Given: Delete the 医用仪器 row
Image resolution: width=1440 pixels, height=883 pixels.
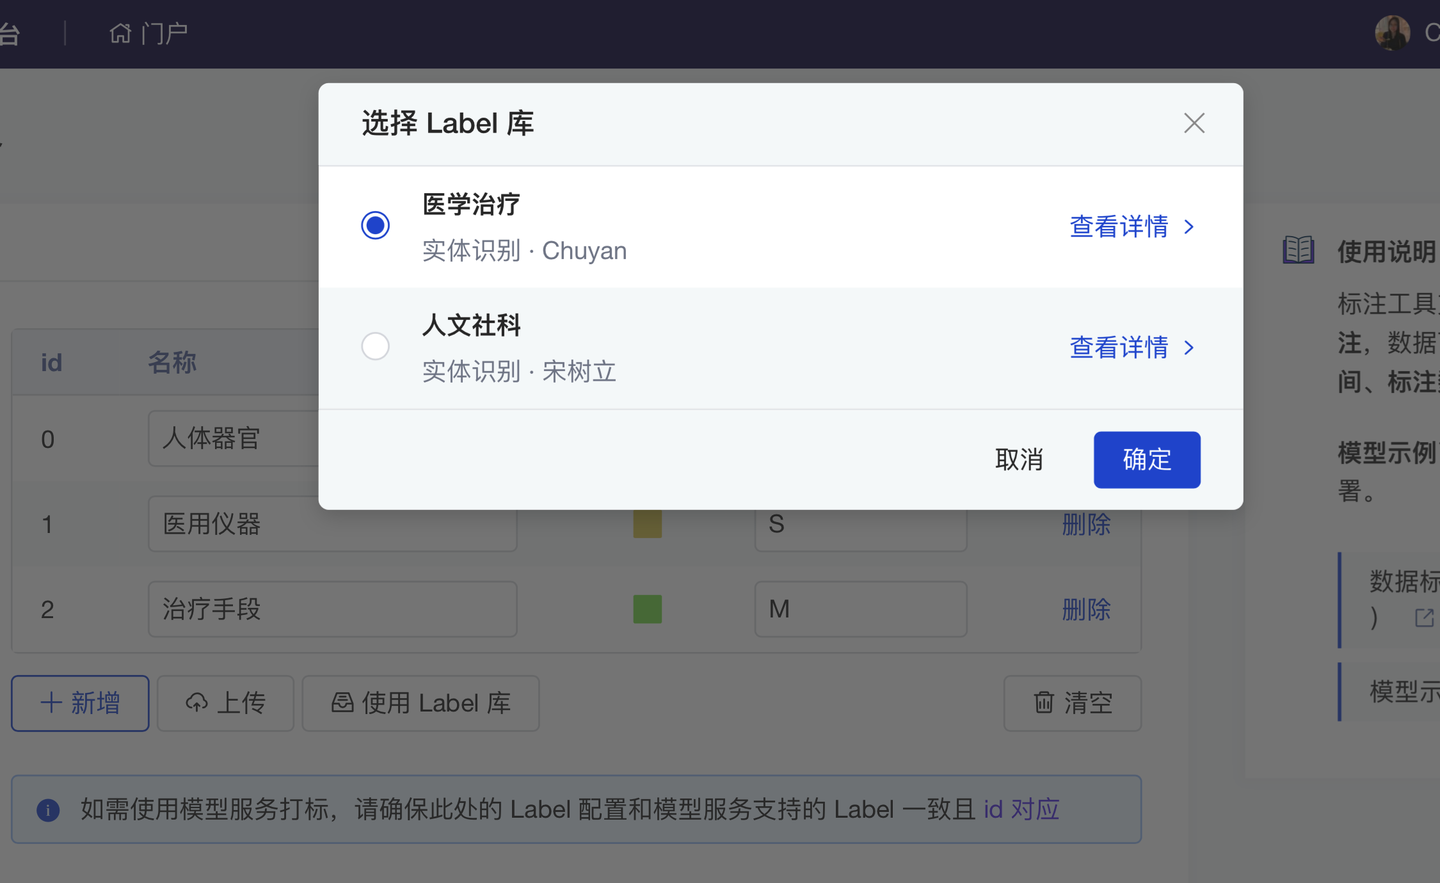Looking at the screenshot, I should (1086, 524).
